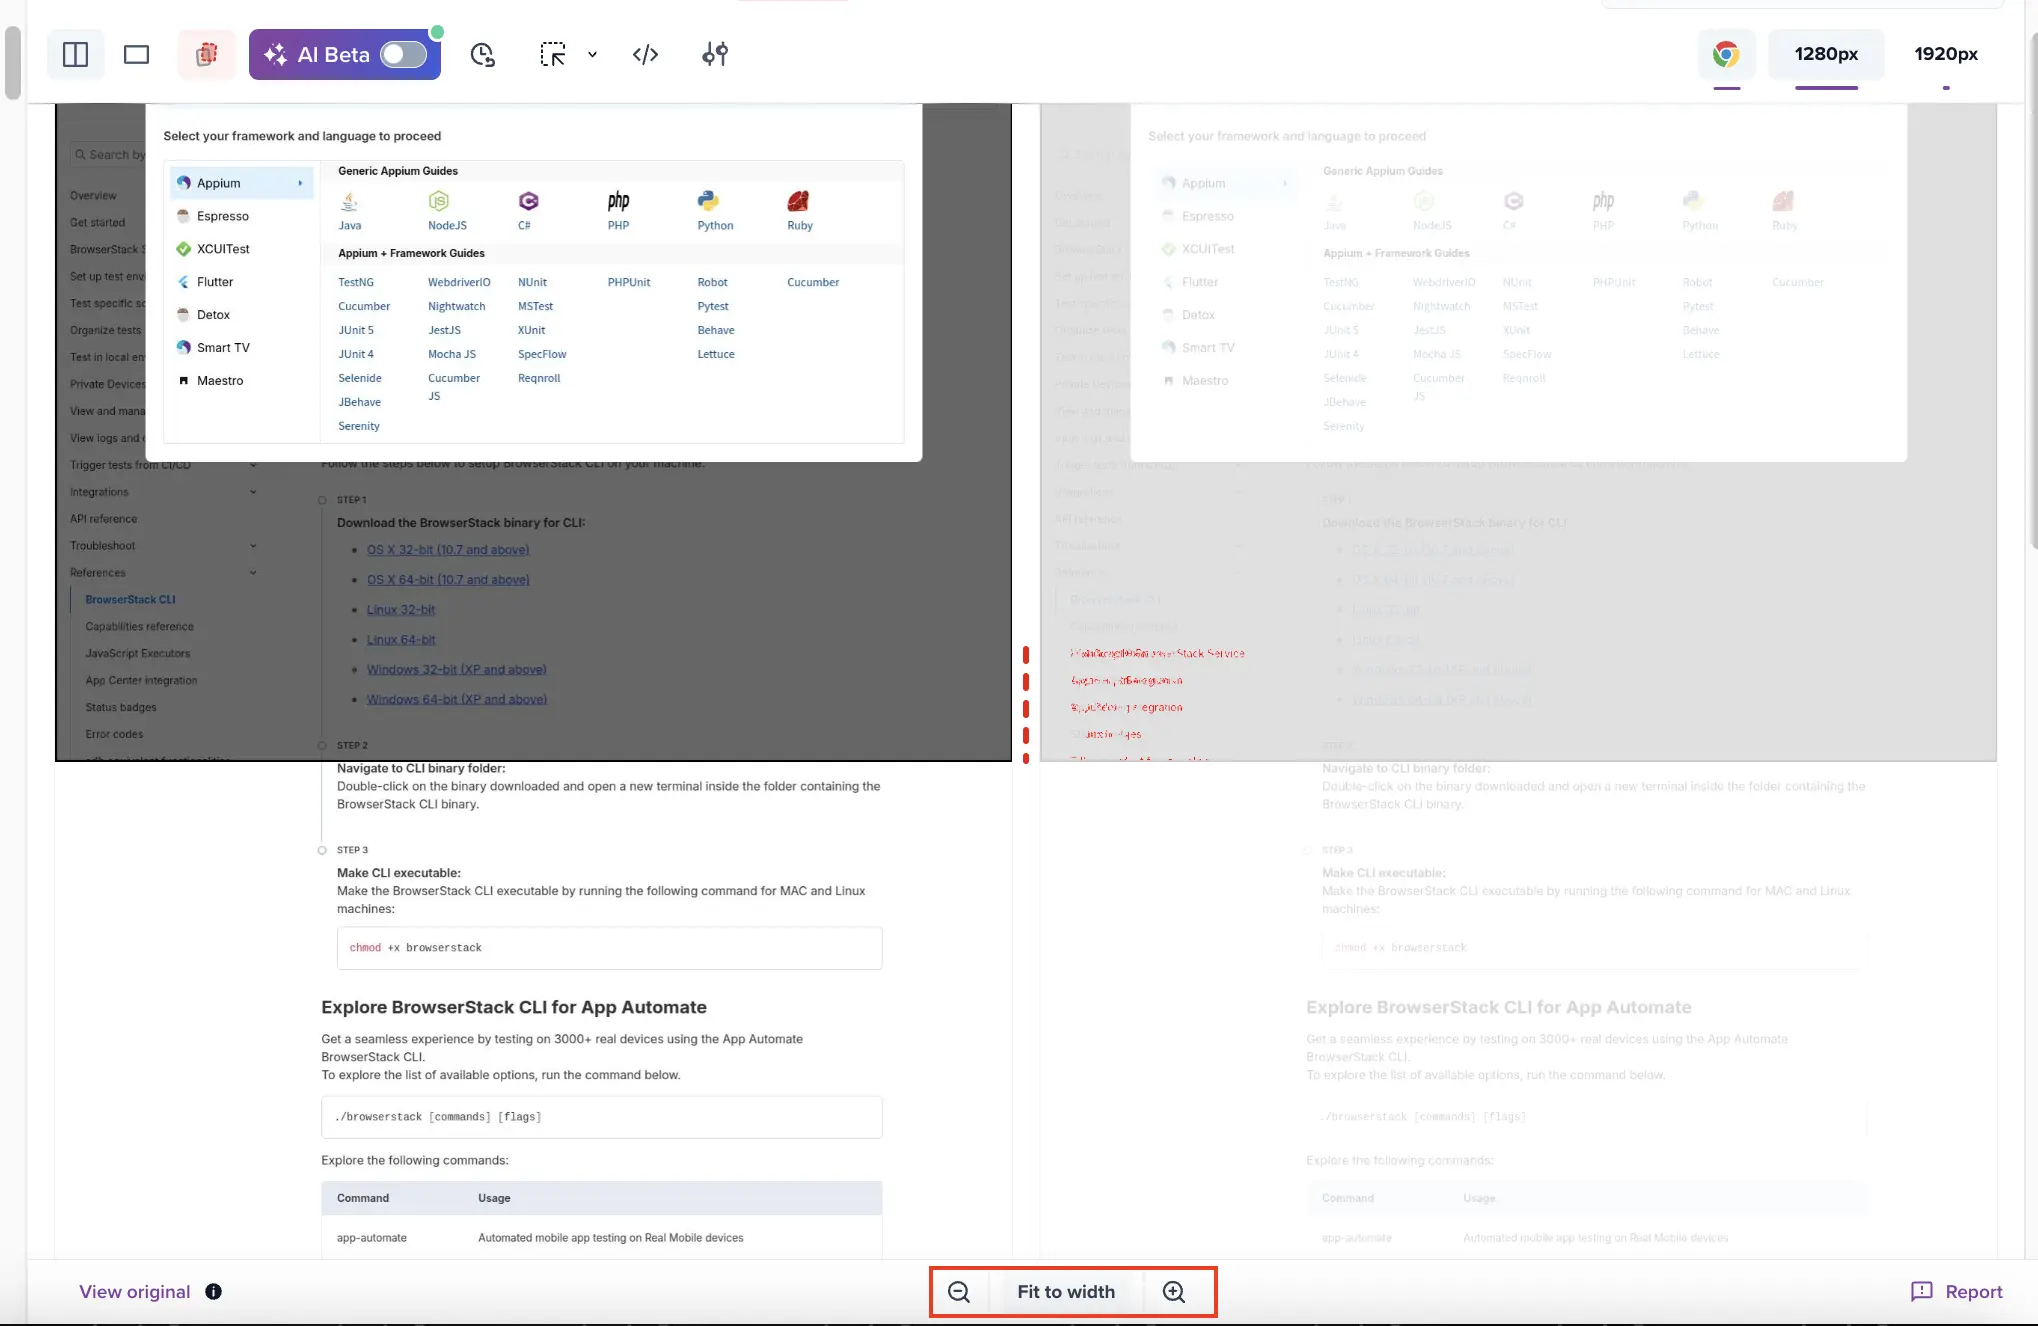Click the left vertical scrollbar handle
2038x1326 pixels.
[x=12, y=62]
